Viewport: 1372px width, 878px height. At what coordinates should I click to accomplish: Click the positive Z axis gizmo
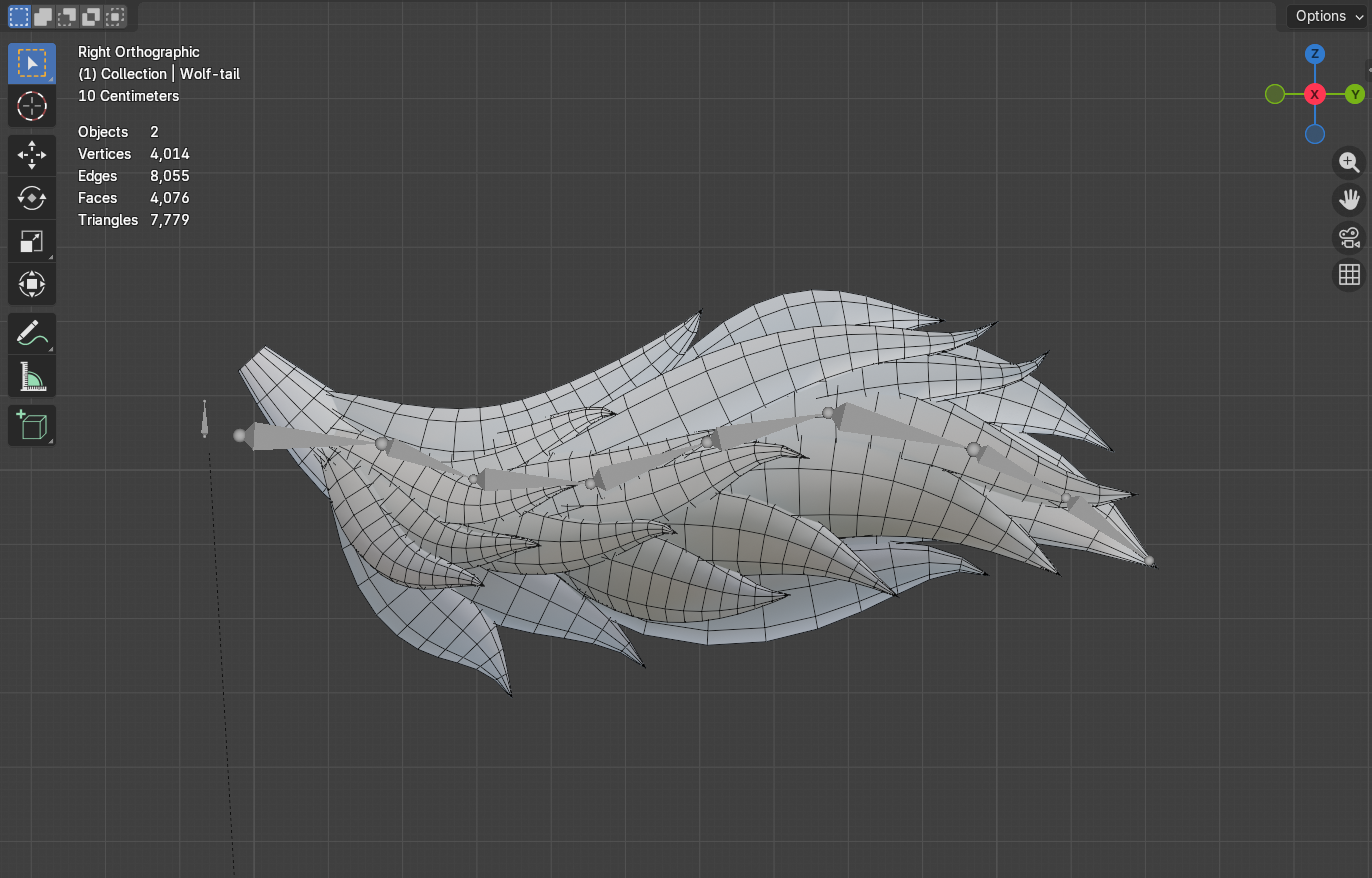point(1315,54)
